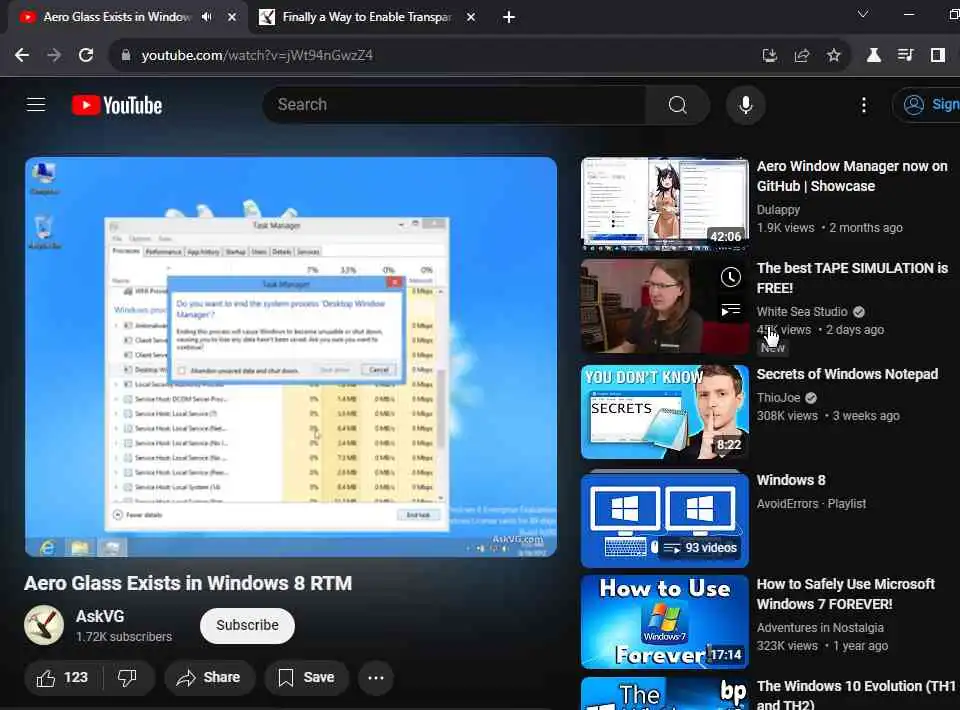Go to YouTube home via logo
Screen dimensions: 960x710
click(117, 105)
